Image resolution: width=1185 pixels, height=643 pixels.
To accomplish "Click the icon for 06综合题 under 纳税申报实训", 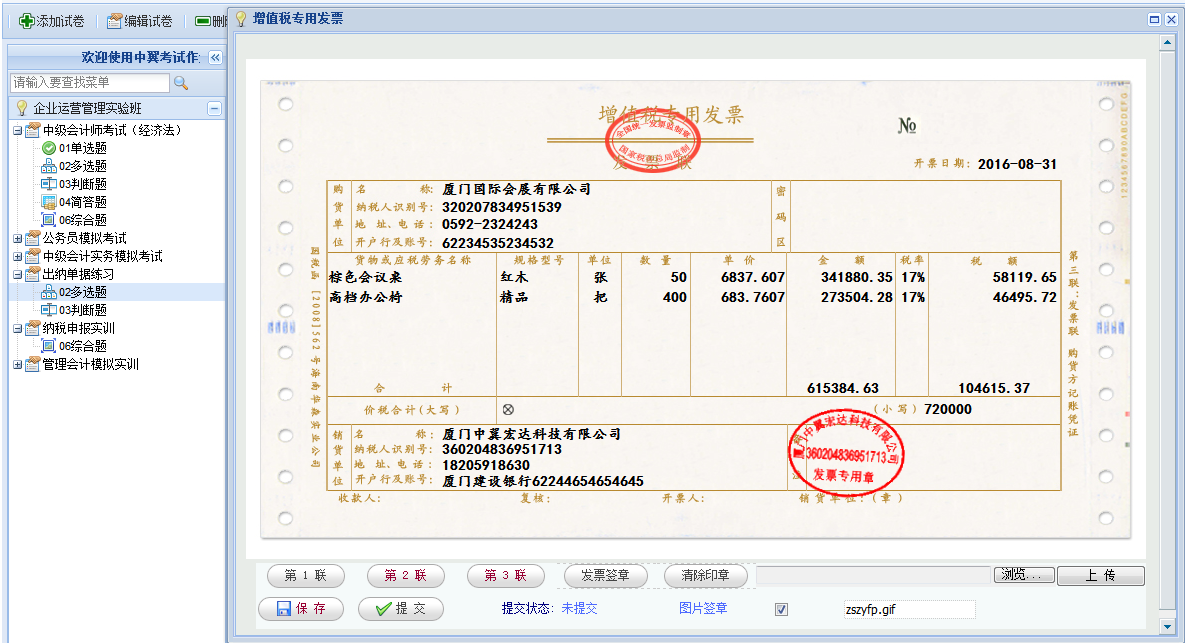I will click(49, 346).
